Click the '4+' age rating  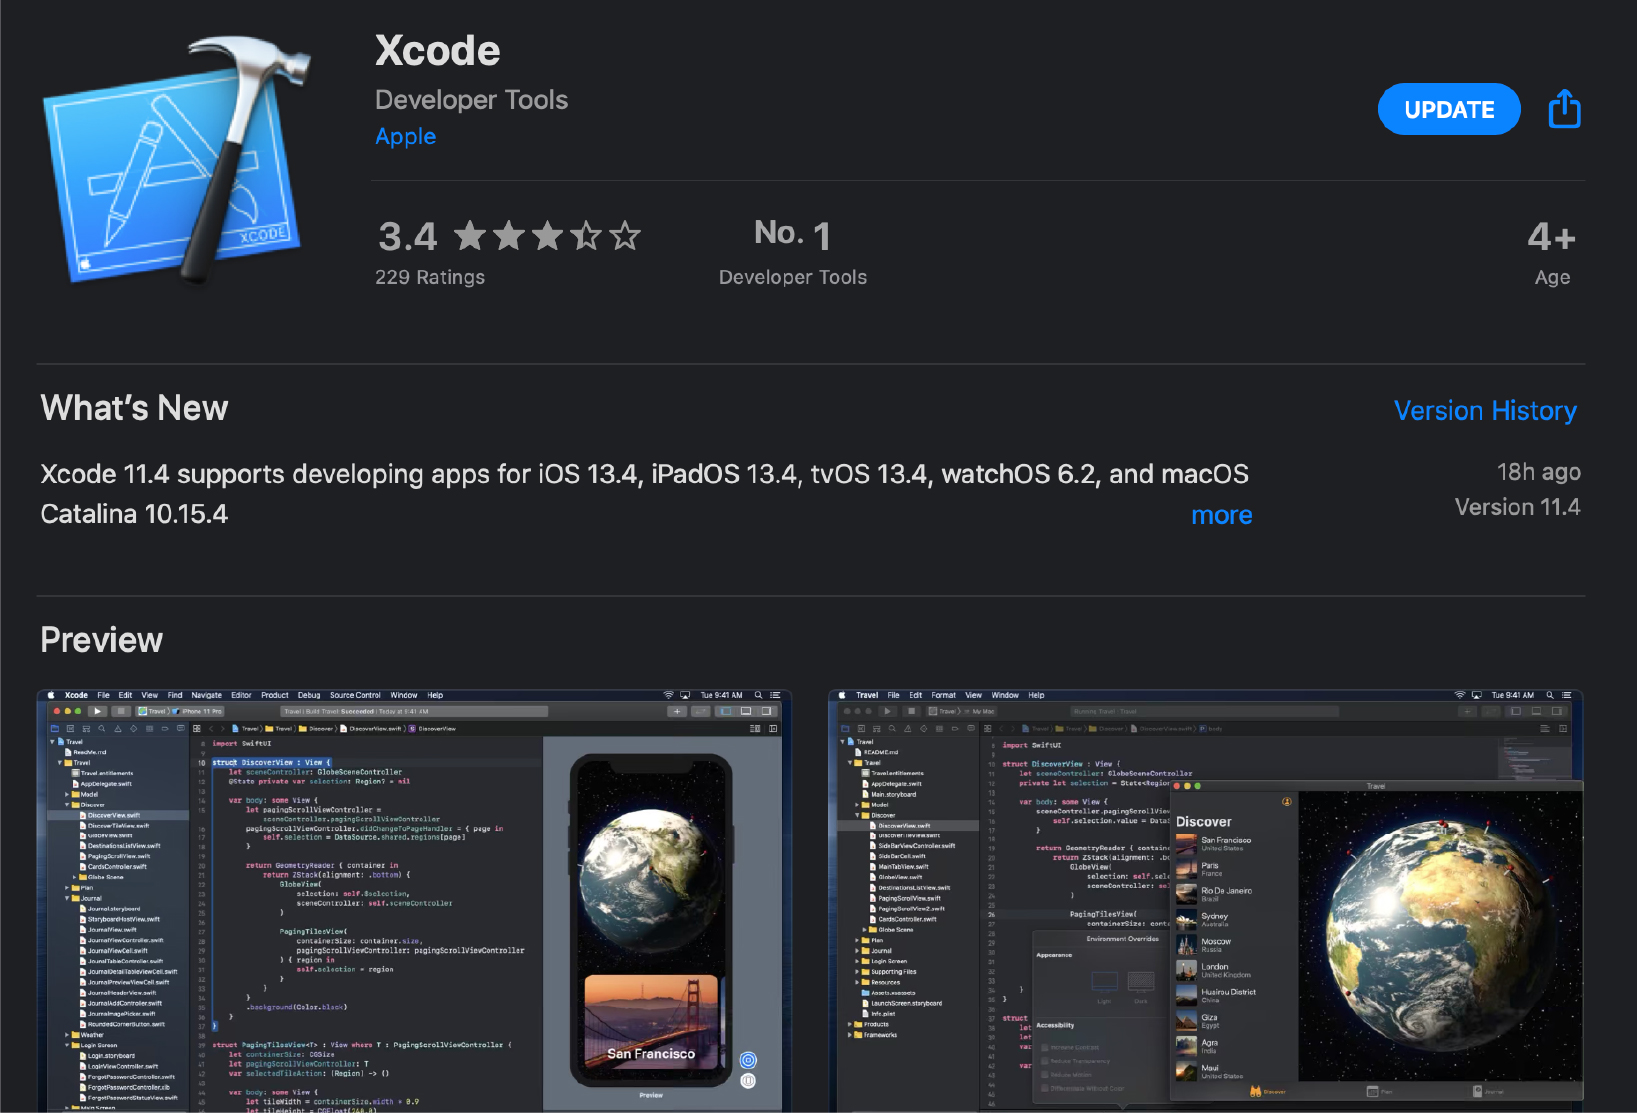coord(1551,237)
